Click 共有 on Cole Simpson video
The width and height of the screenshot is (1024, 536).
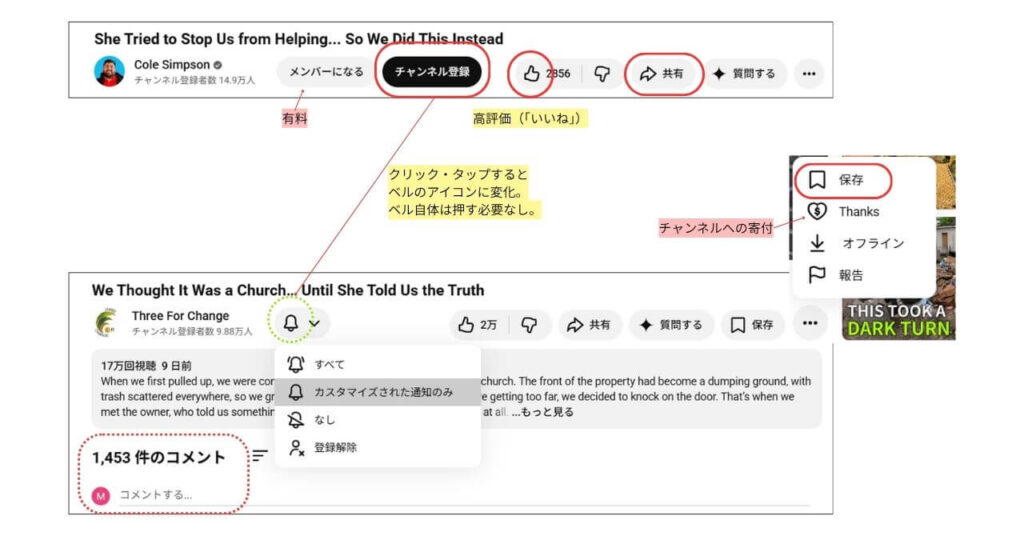click(662, 74)
